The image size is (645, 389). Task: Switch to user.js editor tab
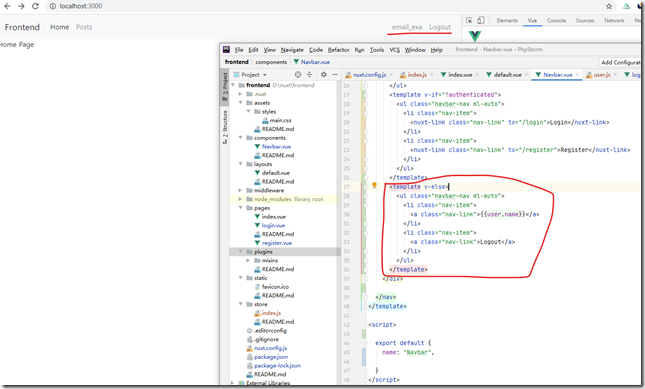pyautogui.click(x=601, y=75)
